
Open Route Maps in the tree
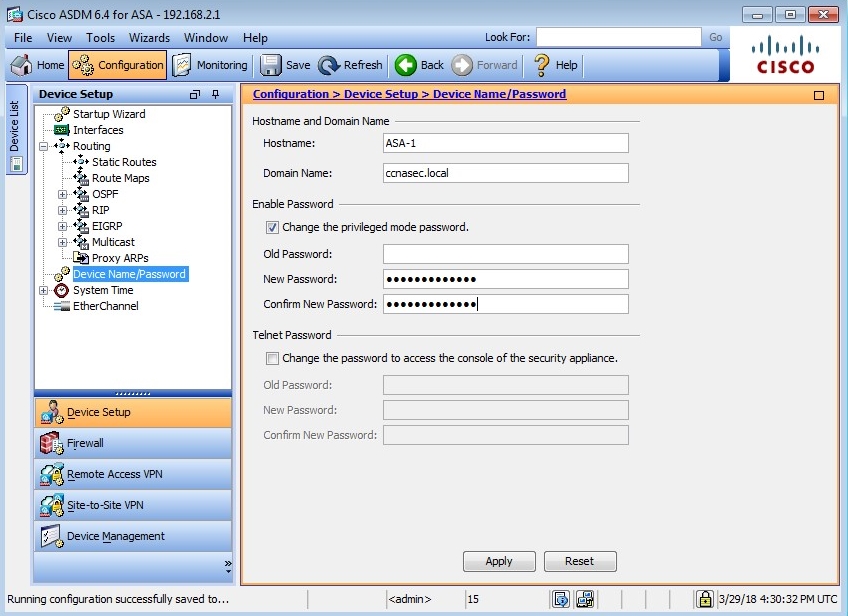[121, 178]
